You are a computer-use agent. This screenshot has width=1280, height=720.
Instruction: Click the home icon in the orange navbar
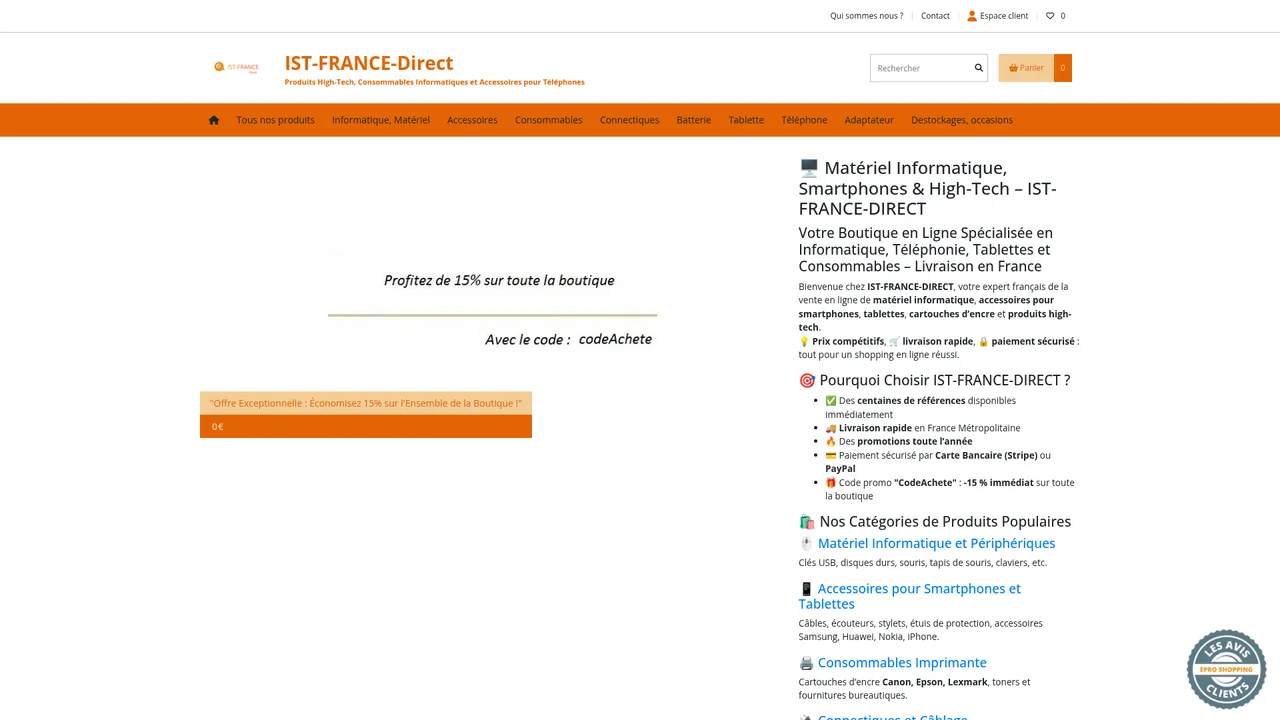214,120
